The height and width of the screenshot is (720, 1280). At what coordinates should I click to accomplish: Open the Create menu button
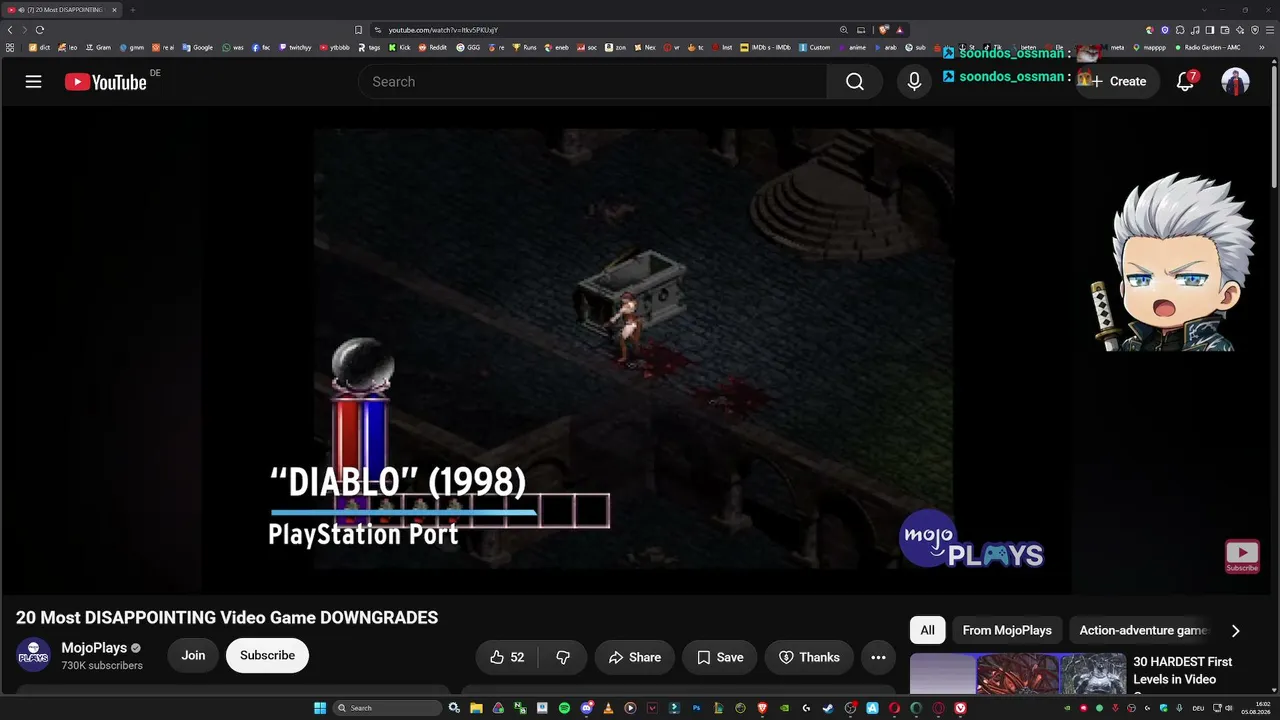point(1118,82)
